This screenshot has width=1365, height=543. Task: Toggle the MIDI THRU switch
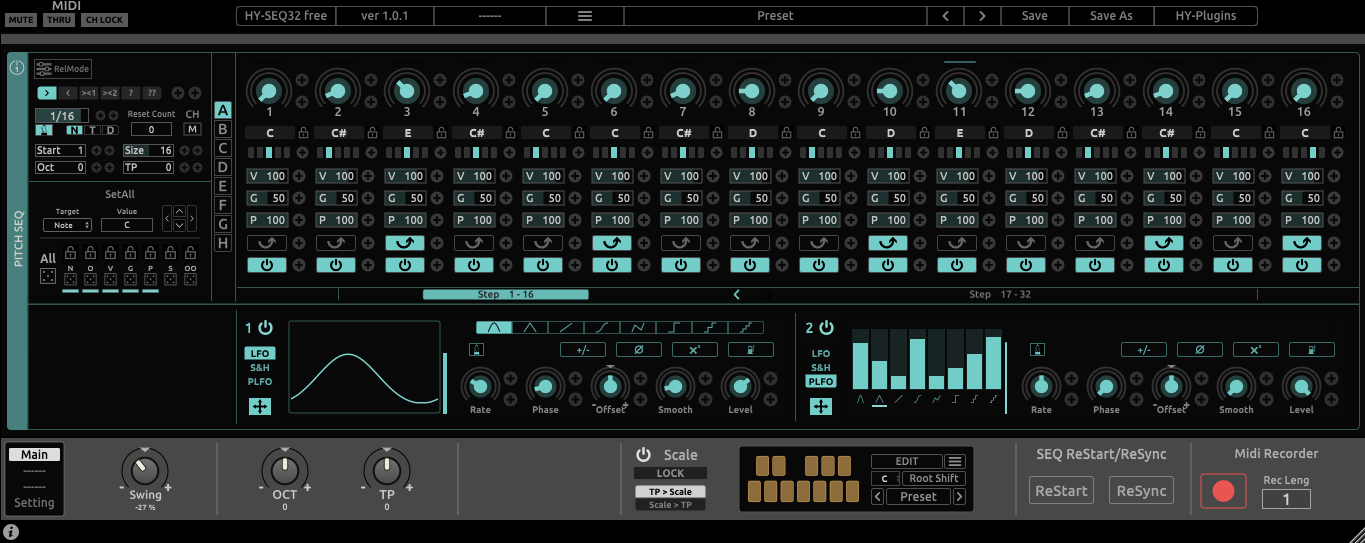pos(59,19)
